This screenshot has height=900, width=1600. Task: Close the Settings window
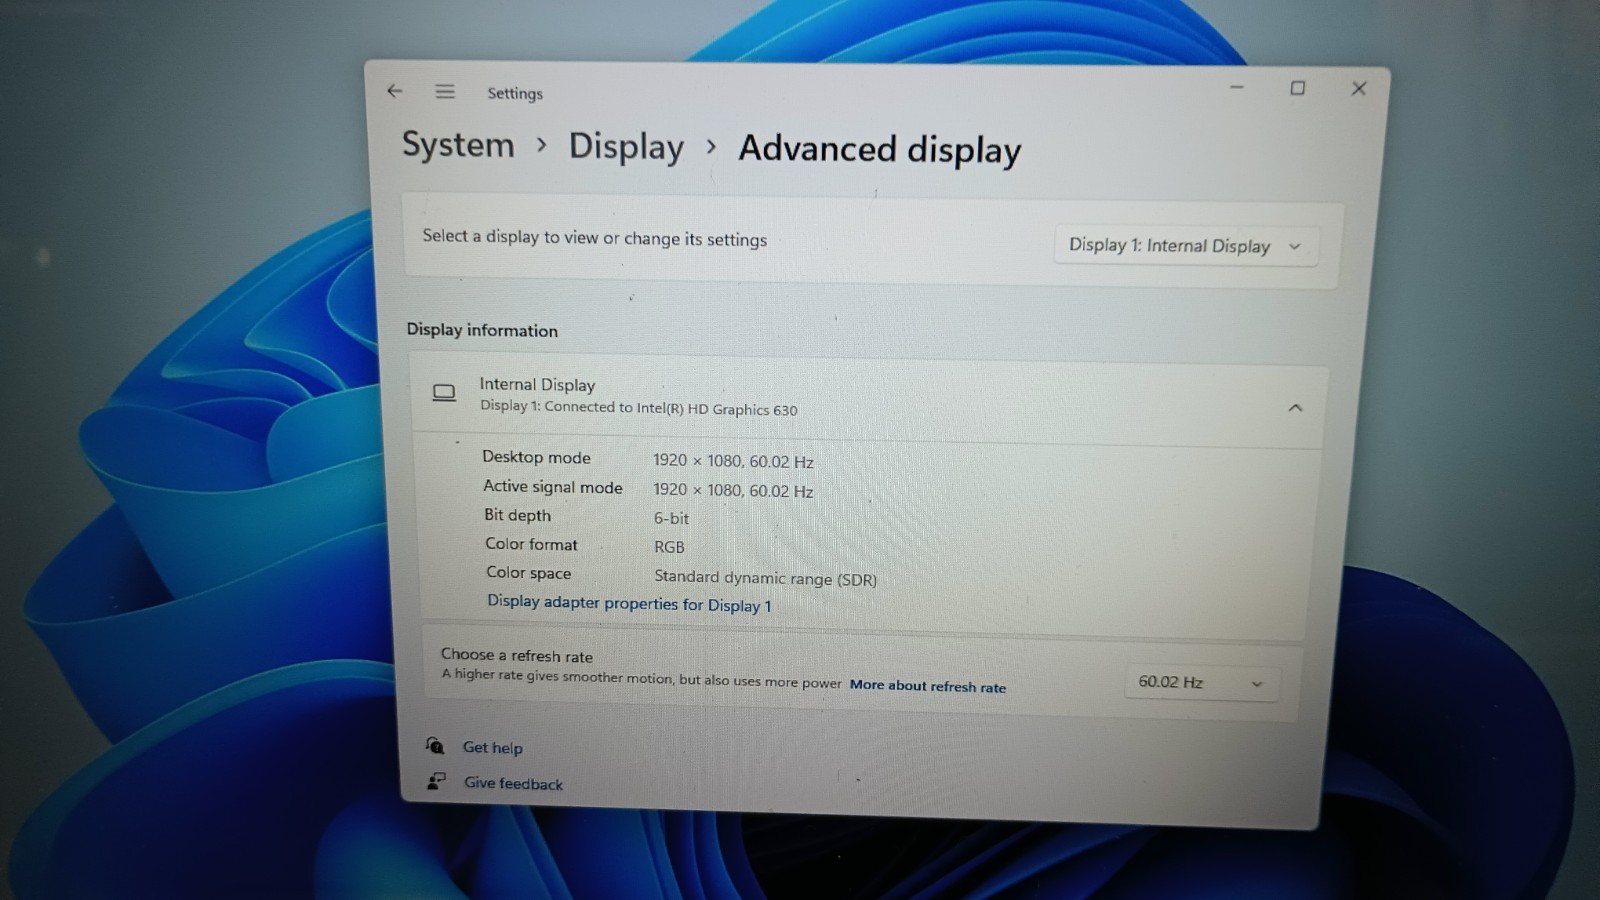1359,88
